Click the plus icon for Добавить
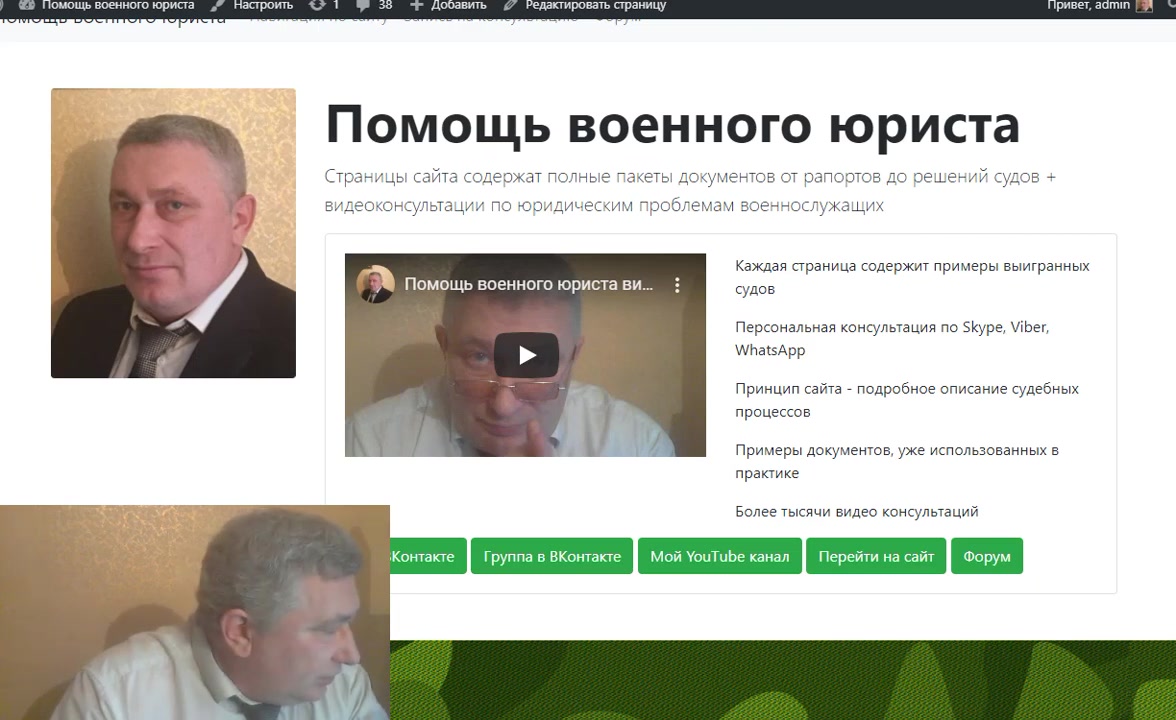 (417, 5)
